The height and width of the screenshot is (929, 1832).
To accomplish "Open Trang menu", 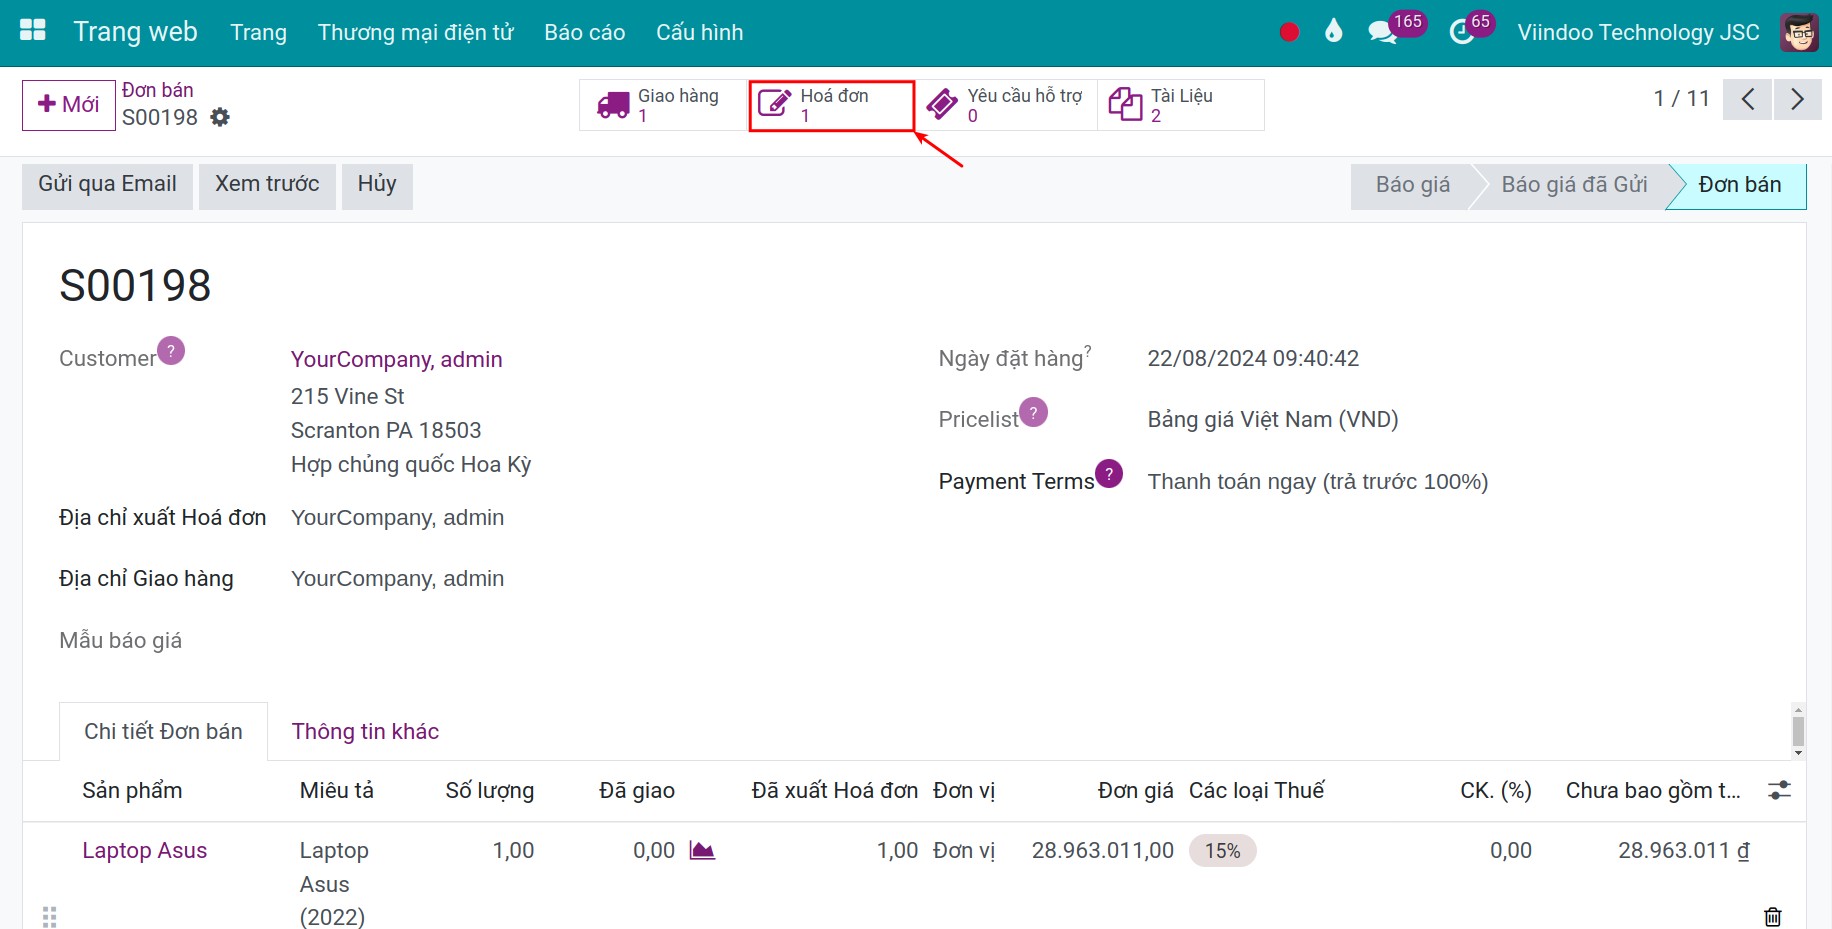I will [x=258, y=32].
